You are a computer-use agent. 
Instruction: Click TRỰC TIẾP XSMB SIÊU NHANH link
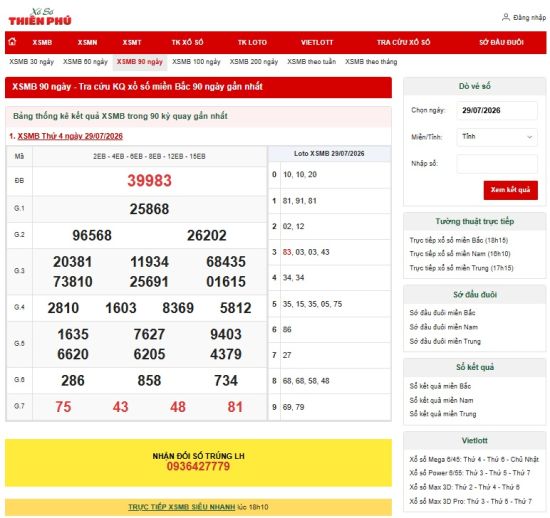[x=182, y=507]
